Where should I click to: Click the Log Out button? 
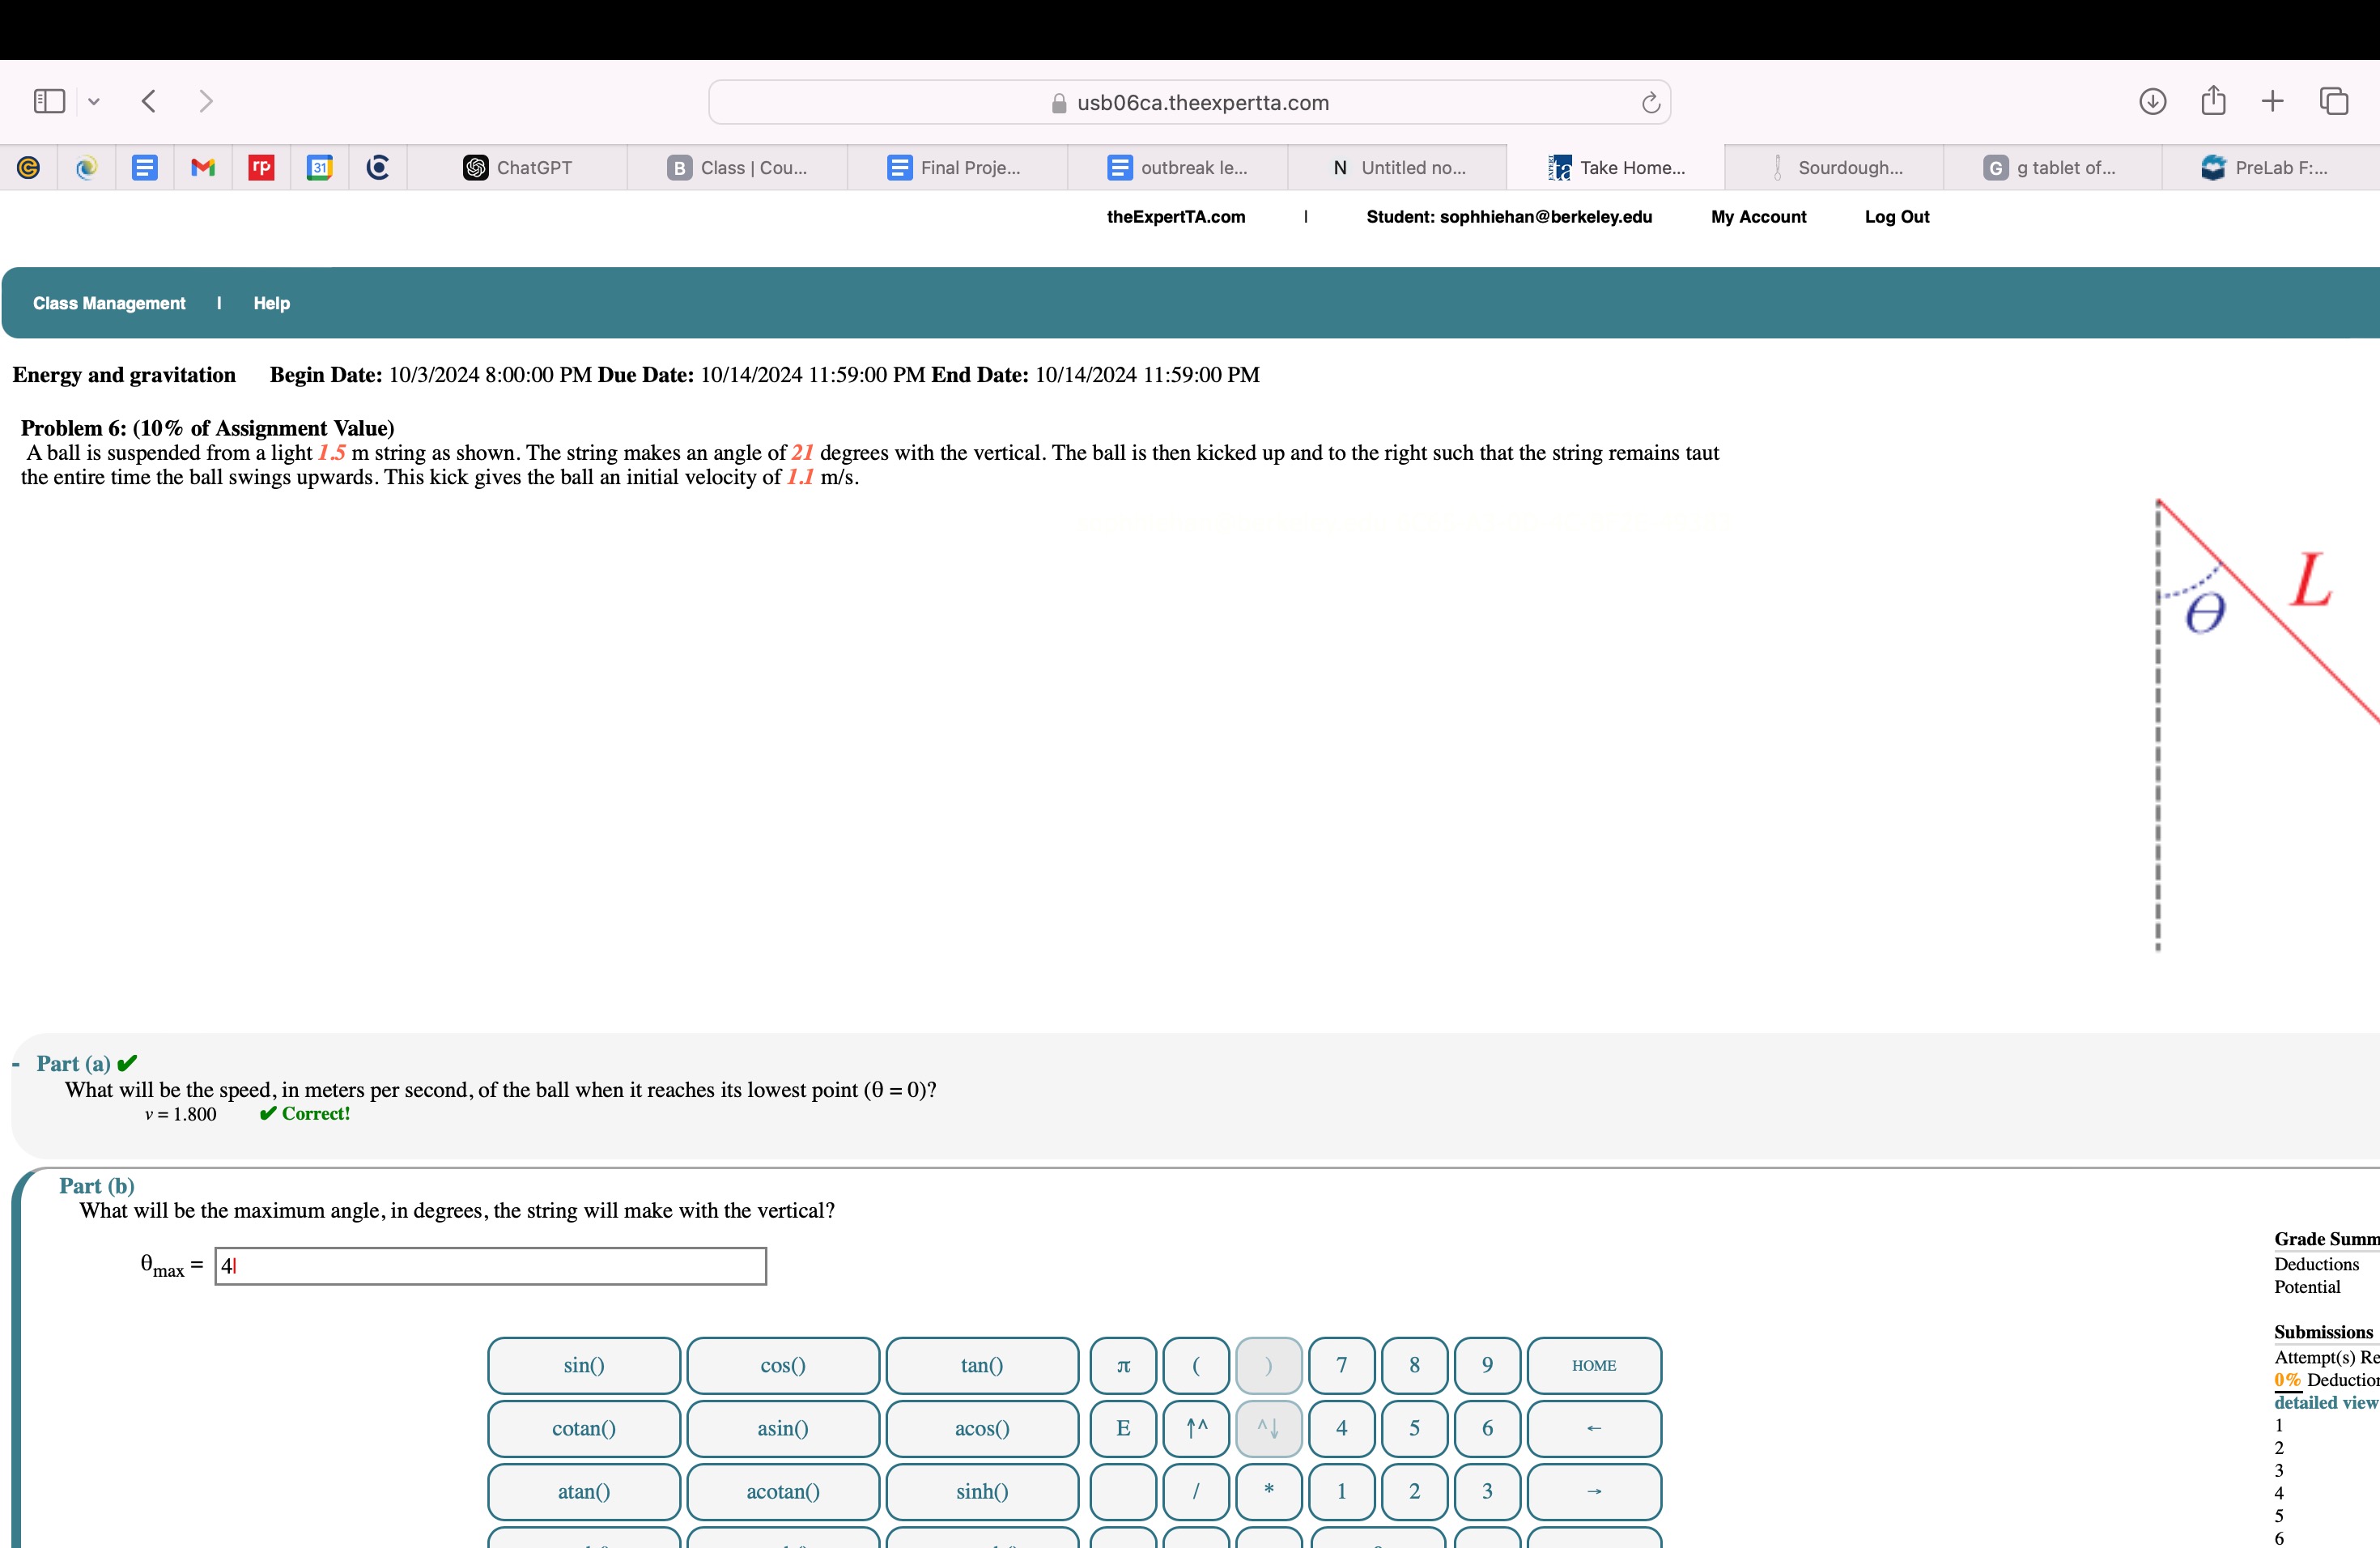coord(1898,215)
